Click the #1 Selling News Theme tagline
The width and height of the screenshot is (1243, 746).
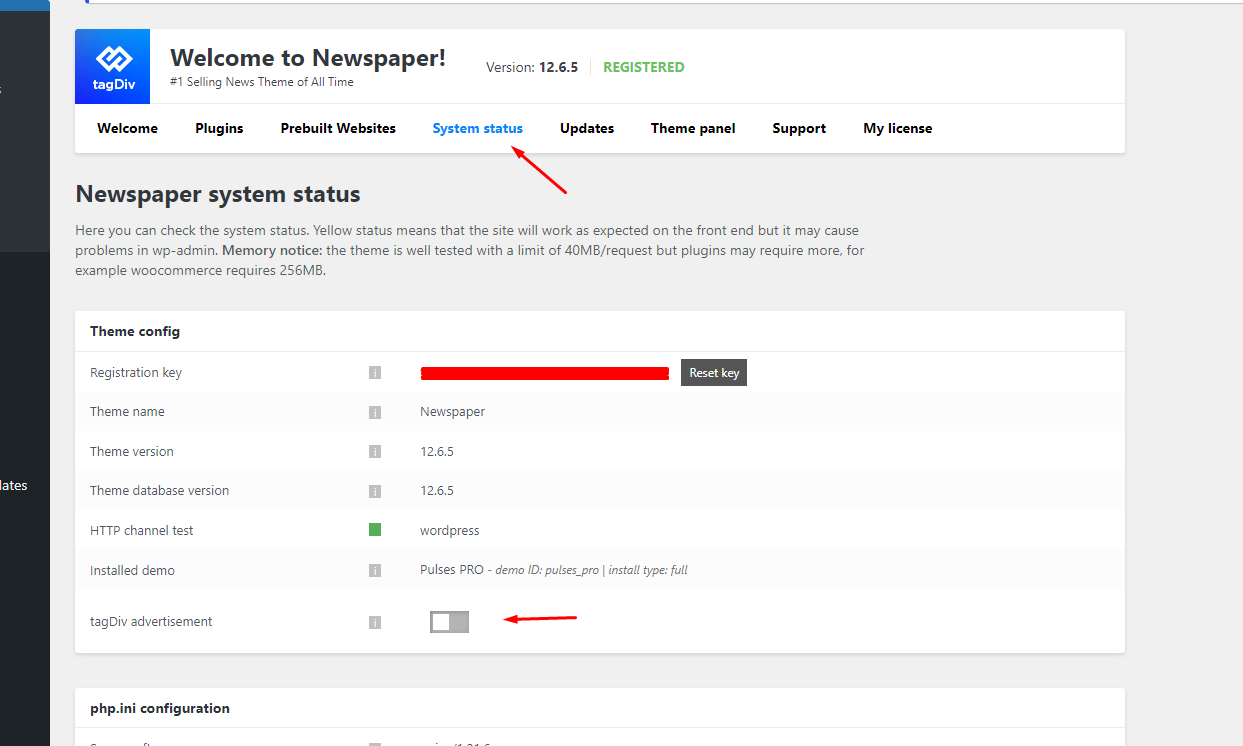(262, 82)
